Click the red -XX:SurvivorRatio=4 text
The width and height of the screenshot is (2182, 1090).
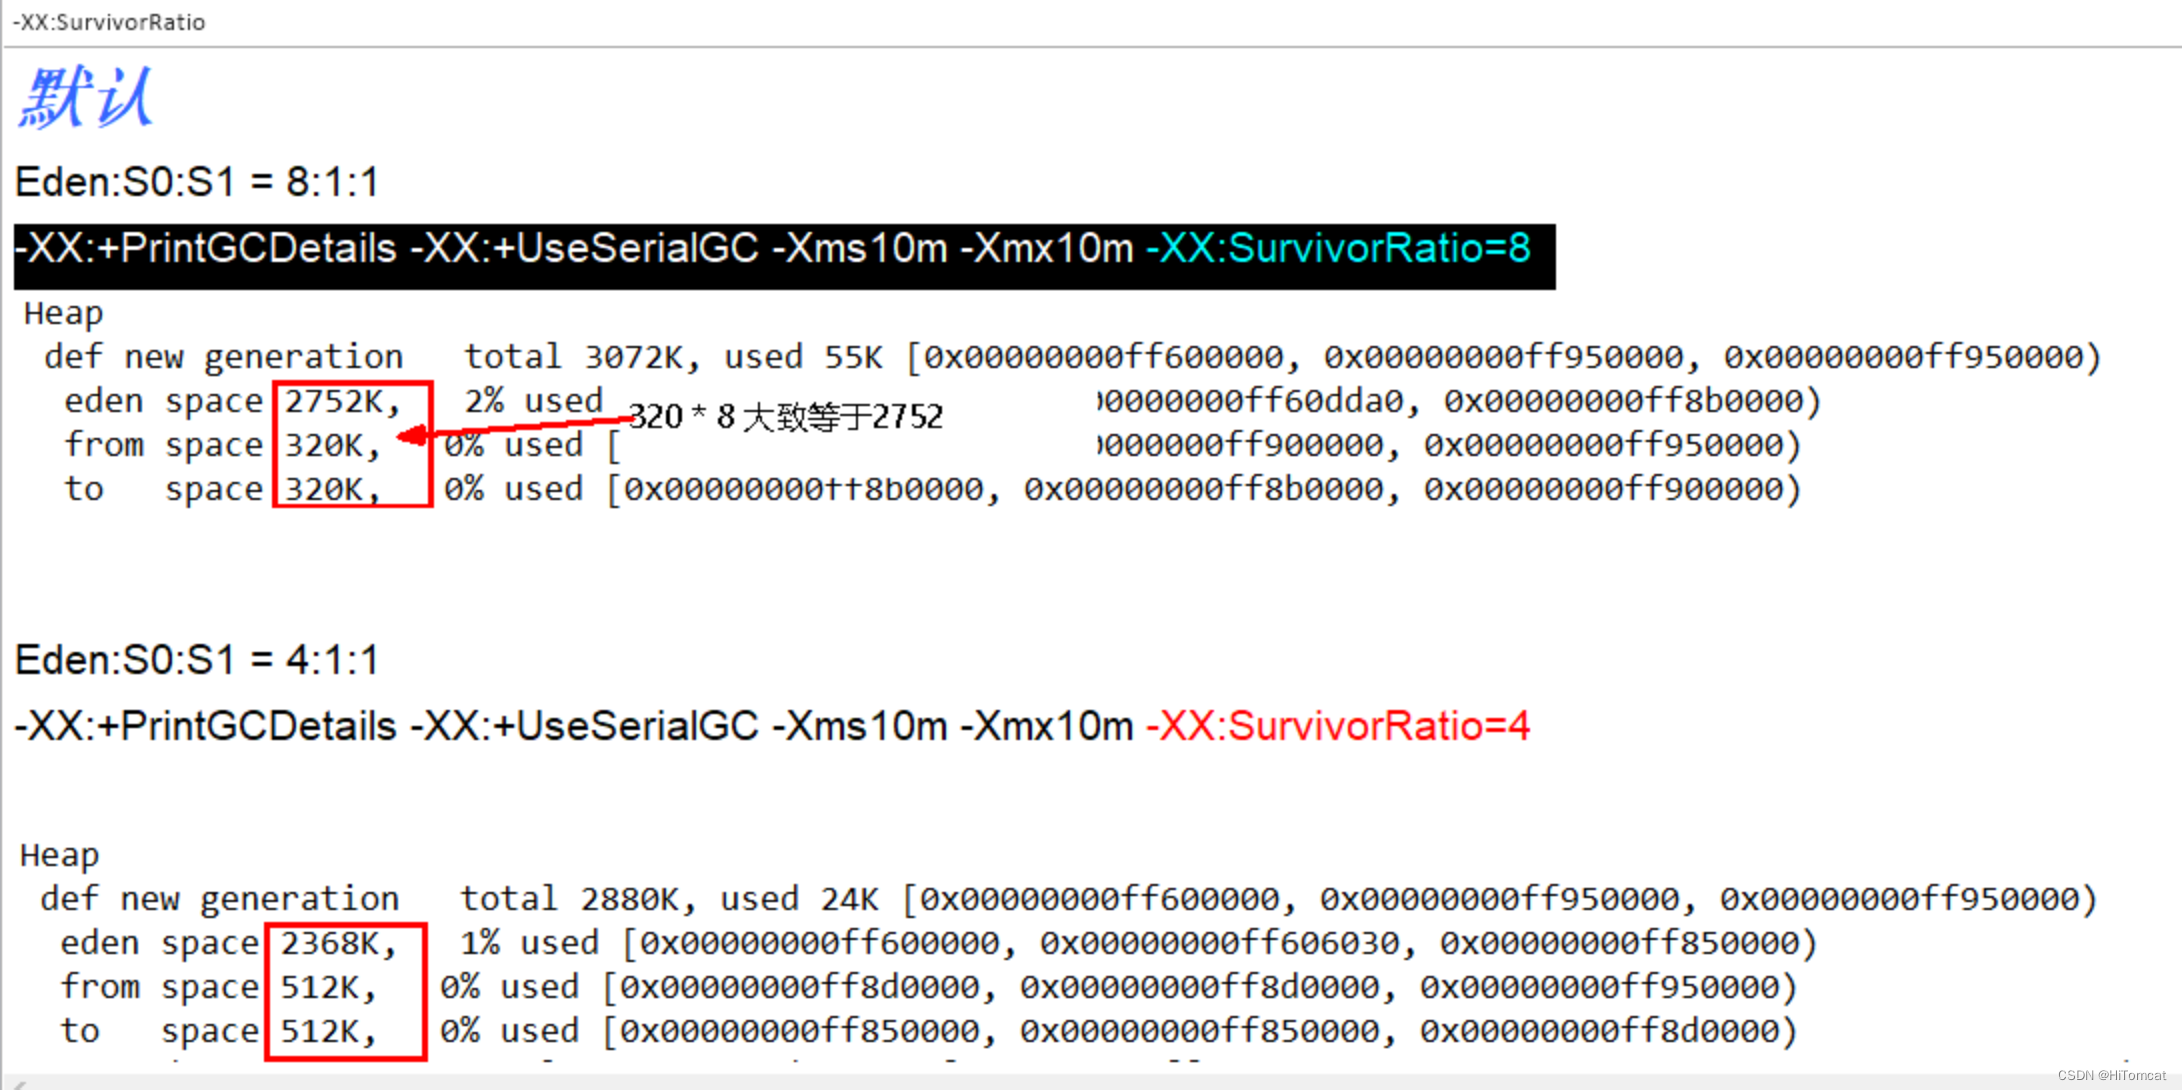coord(1337,726)
